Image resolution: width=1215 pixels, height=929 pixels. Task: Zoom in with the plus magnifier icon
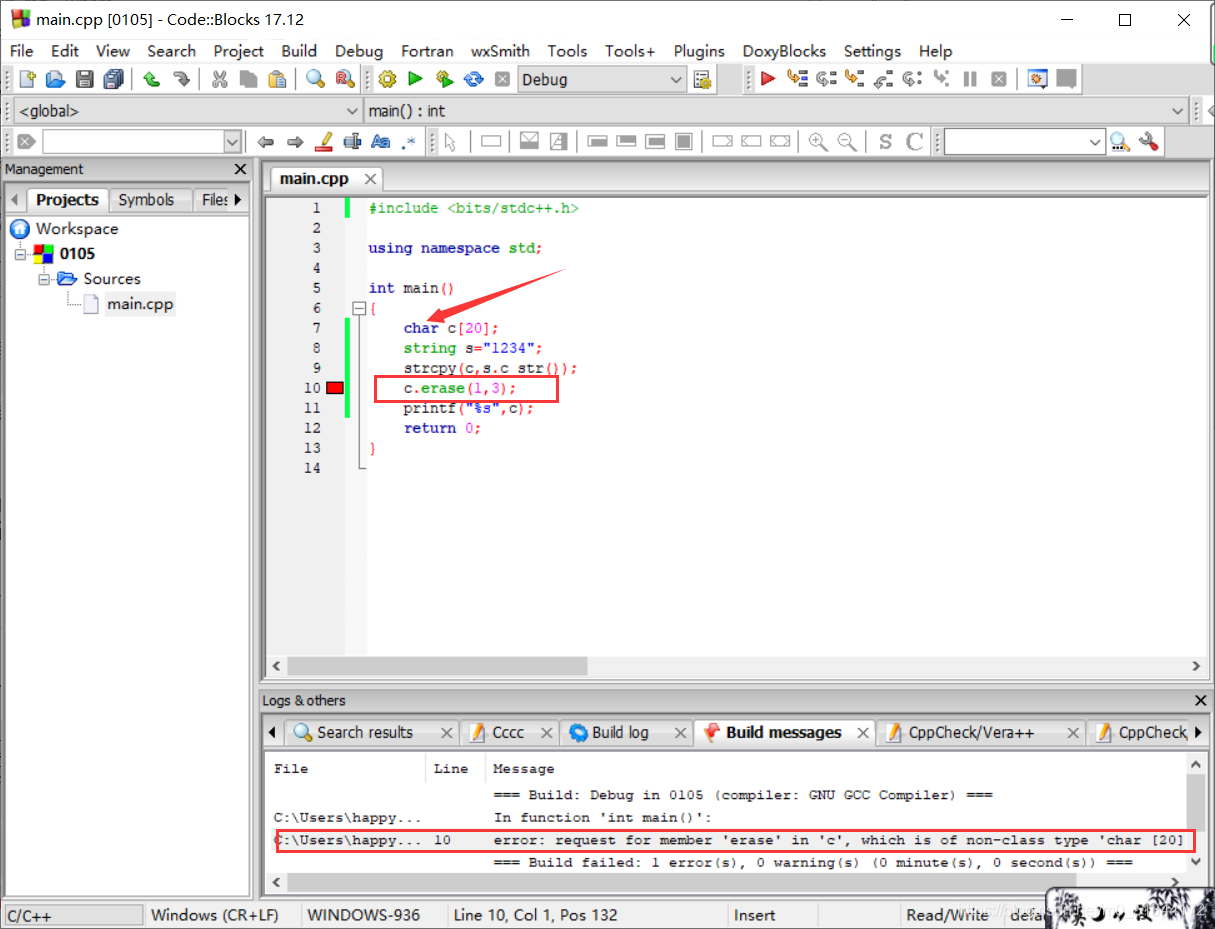(818, 142)
